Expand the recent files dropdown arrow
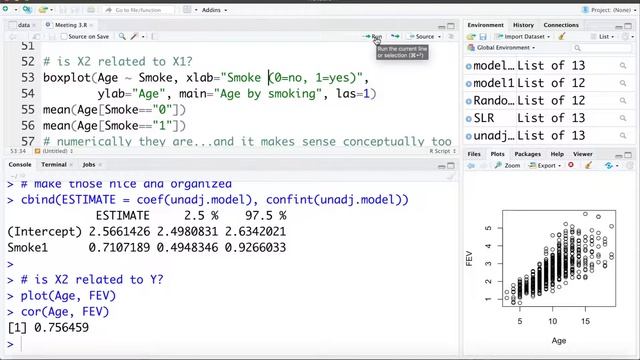Image resolution: width=640 pixels, height=360 pixels. tap(51, 10)
